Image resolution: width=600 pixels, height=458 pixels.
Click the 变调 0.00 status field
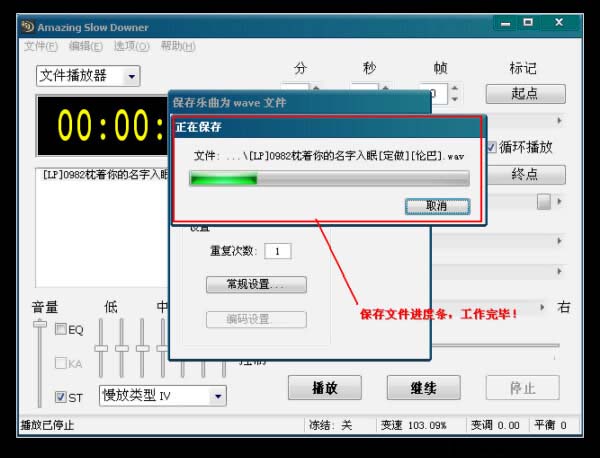495,425
